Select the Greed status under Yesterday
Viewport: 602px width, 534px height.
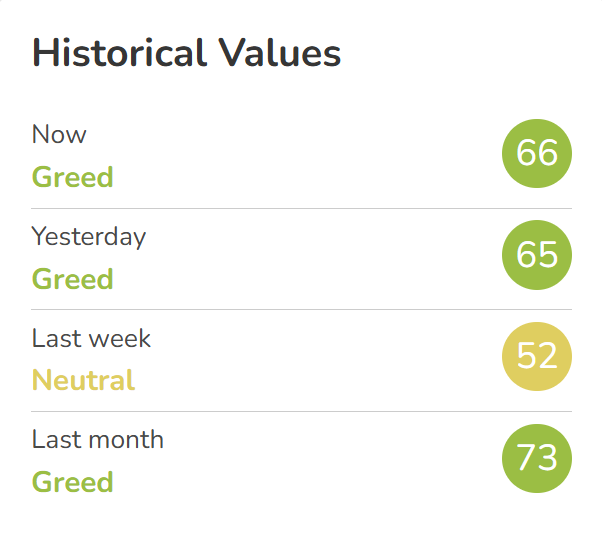click(x=73, y=279)
